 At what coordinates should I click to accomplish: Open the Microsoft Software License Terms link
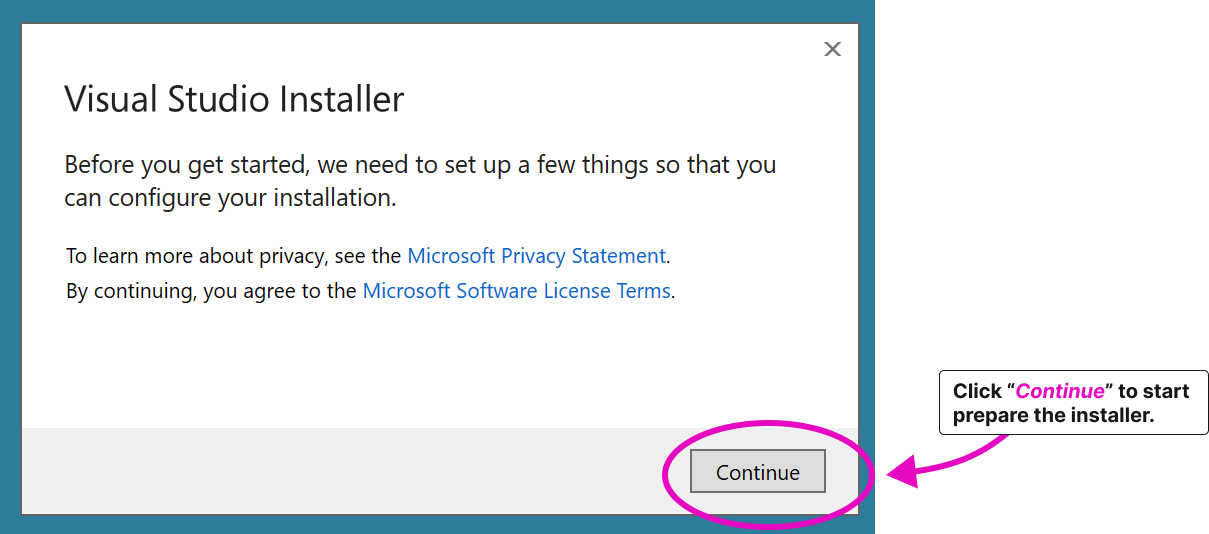[516, 291]
